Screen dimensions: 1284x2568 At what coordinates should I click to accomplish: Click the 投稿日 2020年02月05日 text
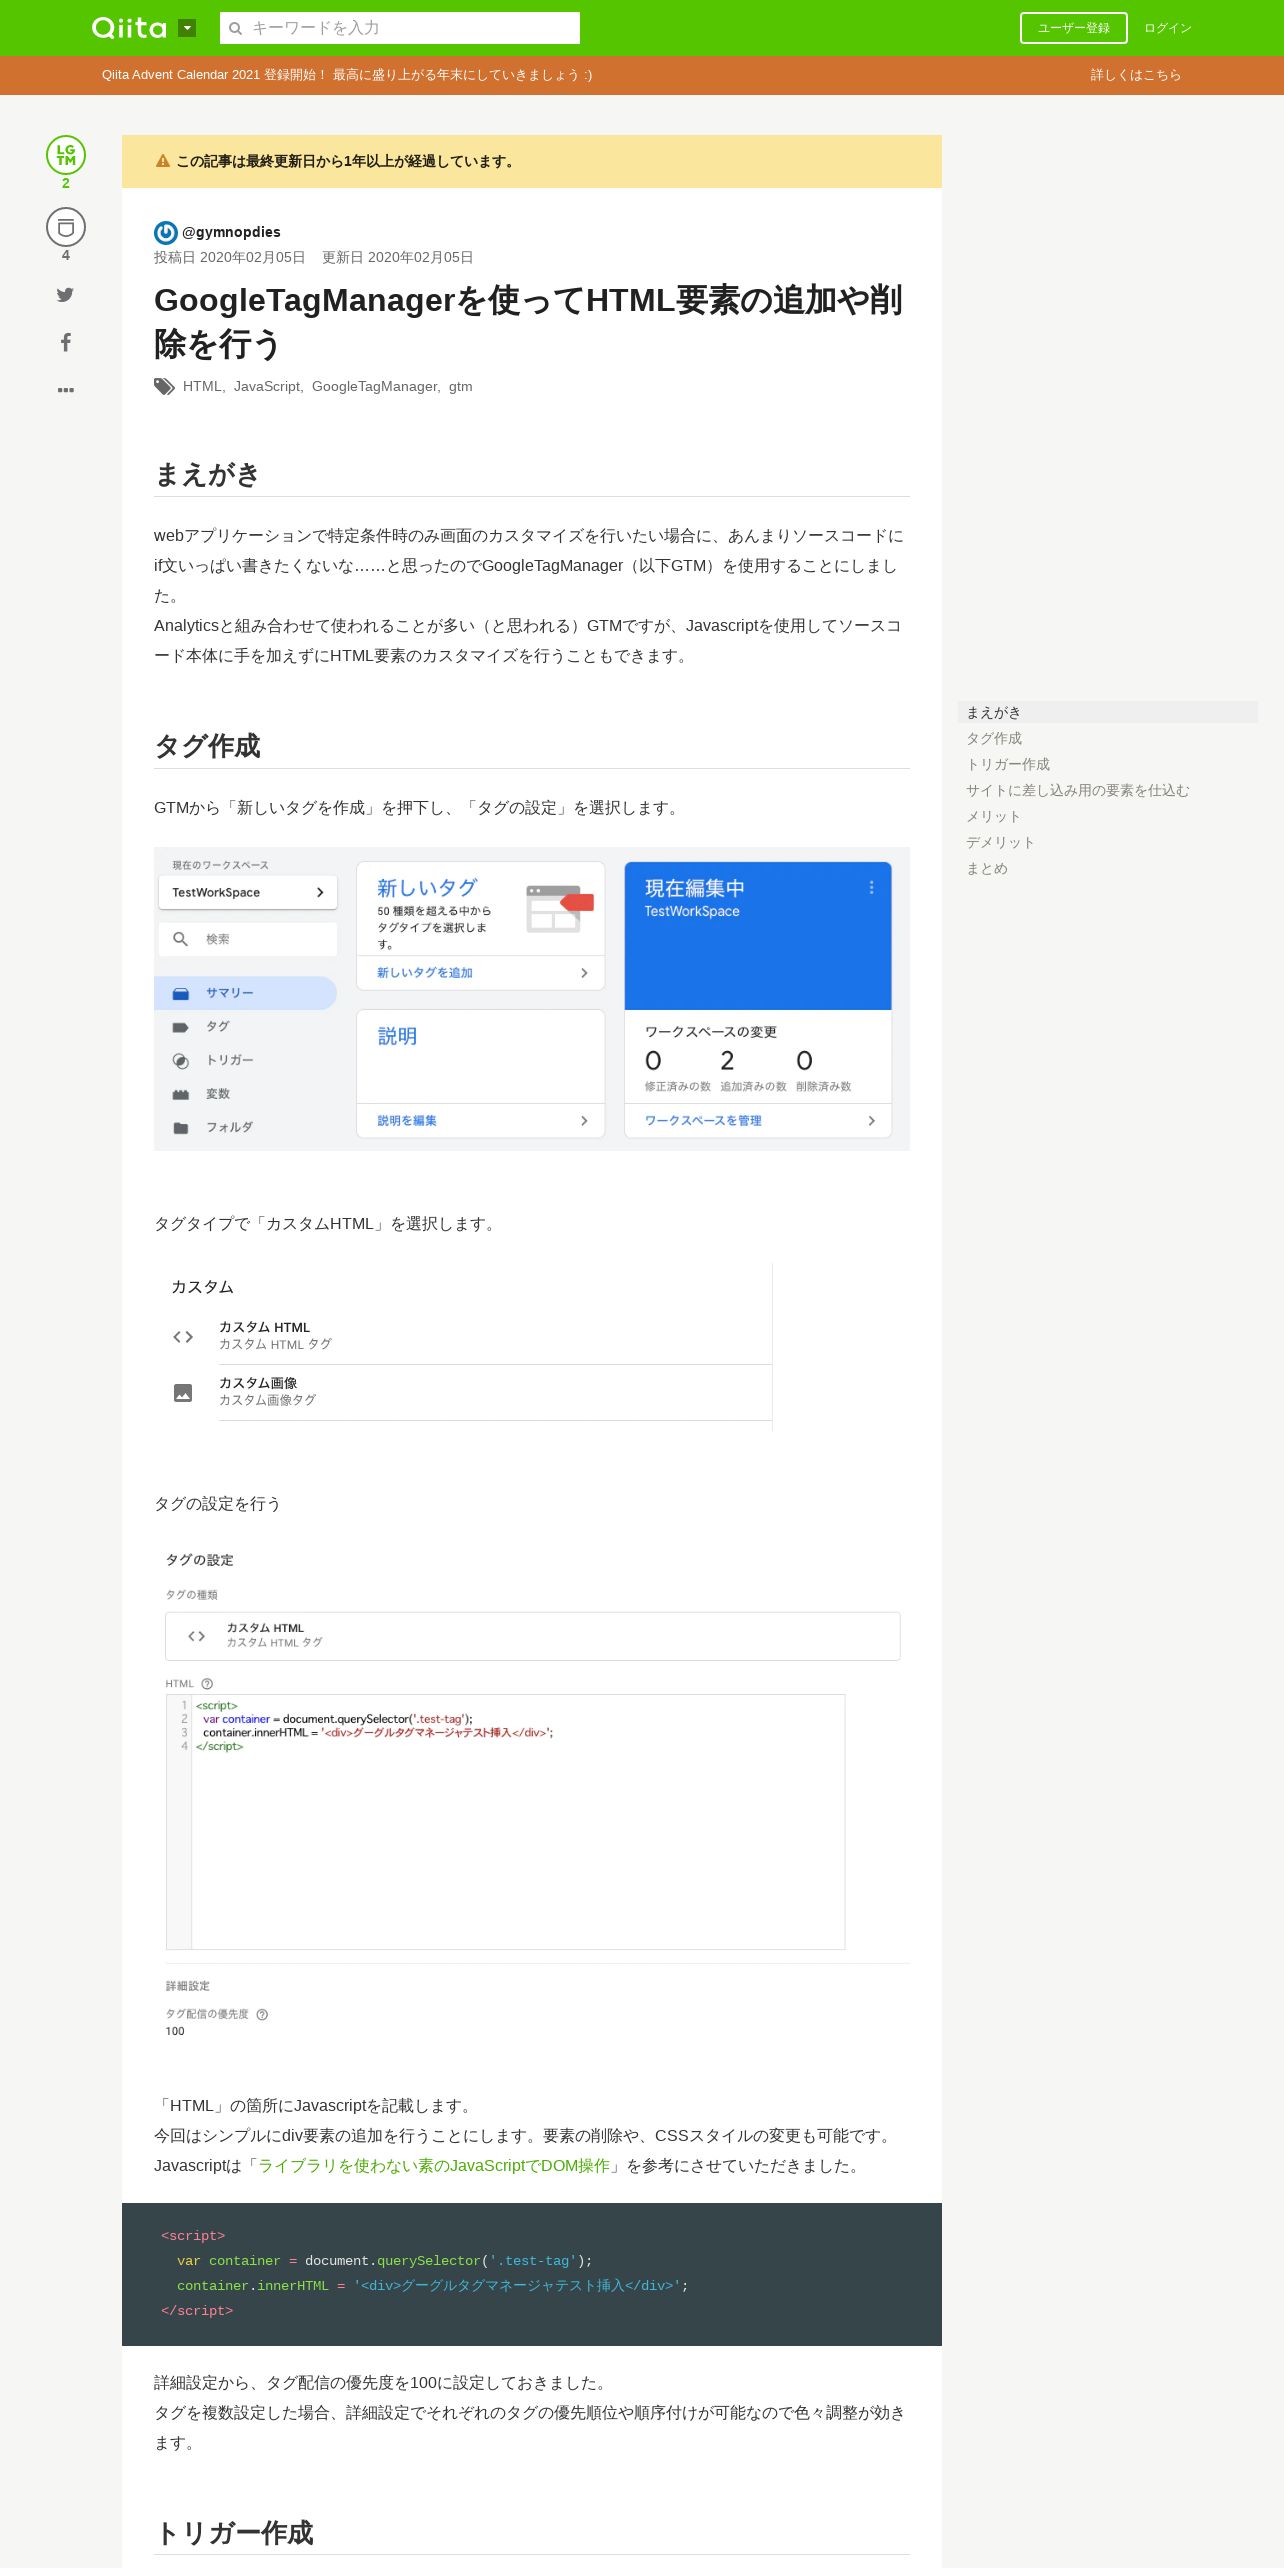click(230, 257)
